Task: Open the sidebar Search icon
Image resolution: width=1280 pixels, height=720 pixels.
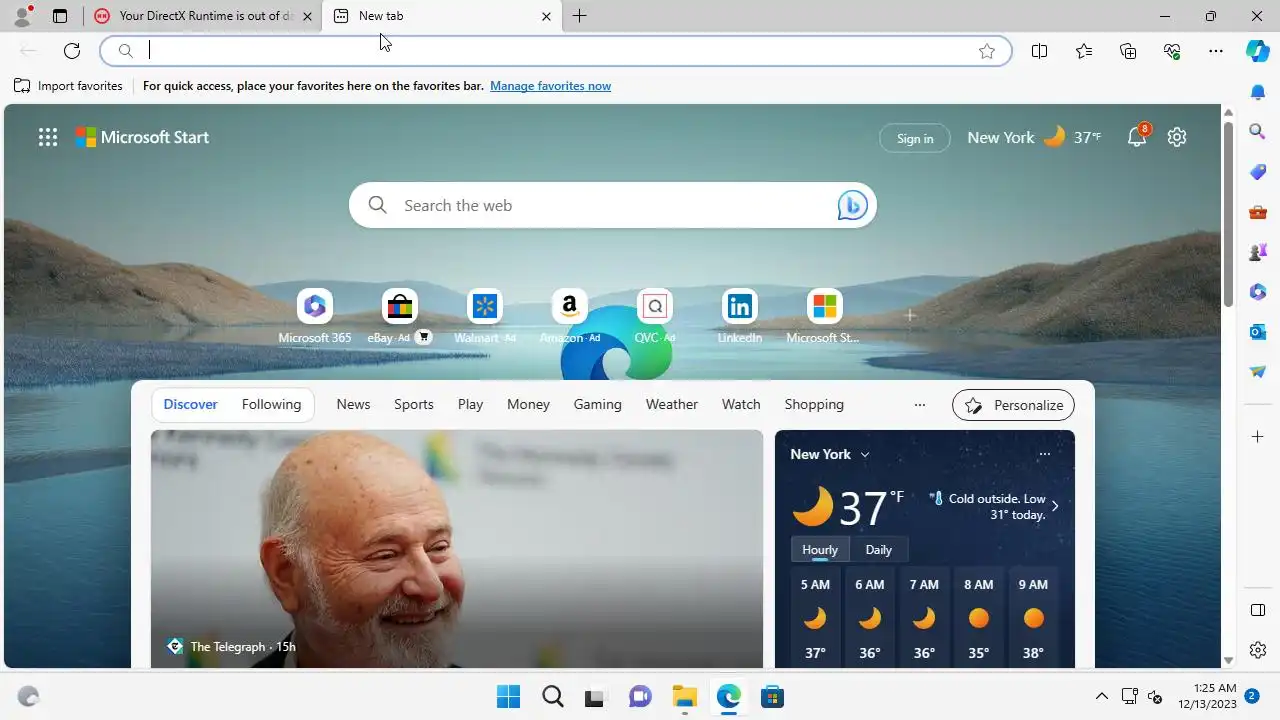Action: 1258,131
